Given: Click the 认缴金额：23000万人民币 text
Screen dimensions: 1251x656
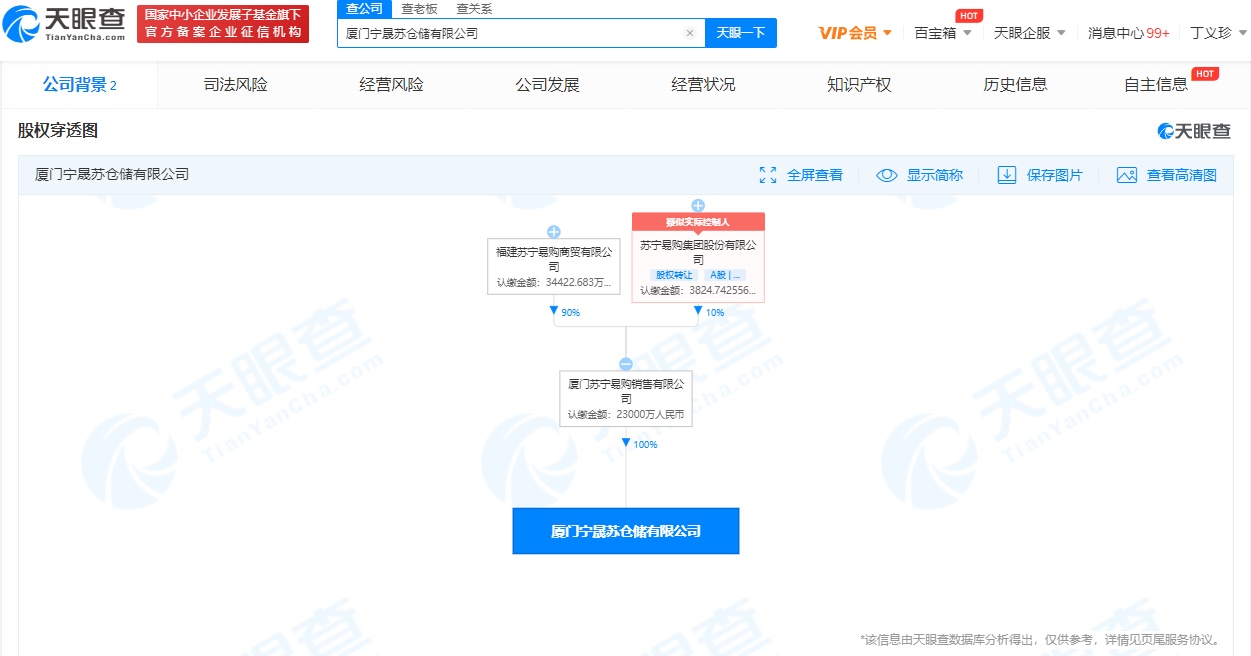Looking at the screenshot, I should tap(626, 415).
